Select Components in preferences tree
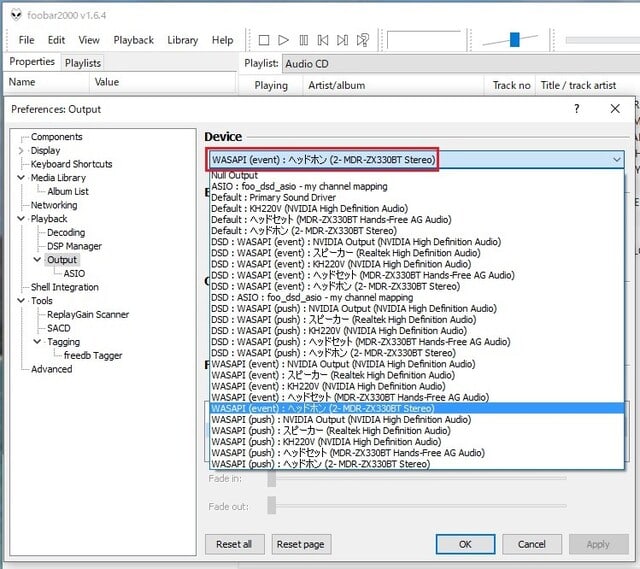This screenshot has width=640, height=569. pos(57,137)
